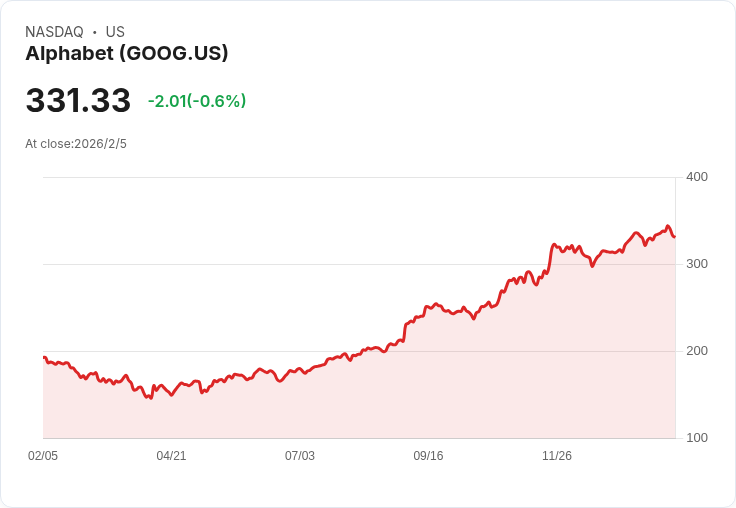This screenshot has height=508, width=736.
Task: Click the 400 label on price axis
Action: point(696,177)
